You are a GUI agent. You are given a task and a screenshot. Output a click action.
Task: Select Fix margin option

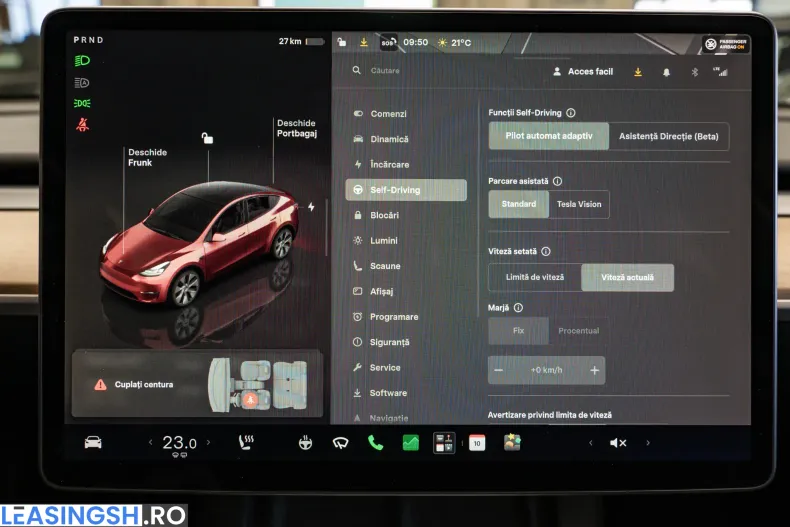tap(518, 331)
